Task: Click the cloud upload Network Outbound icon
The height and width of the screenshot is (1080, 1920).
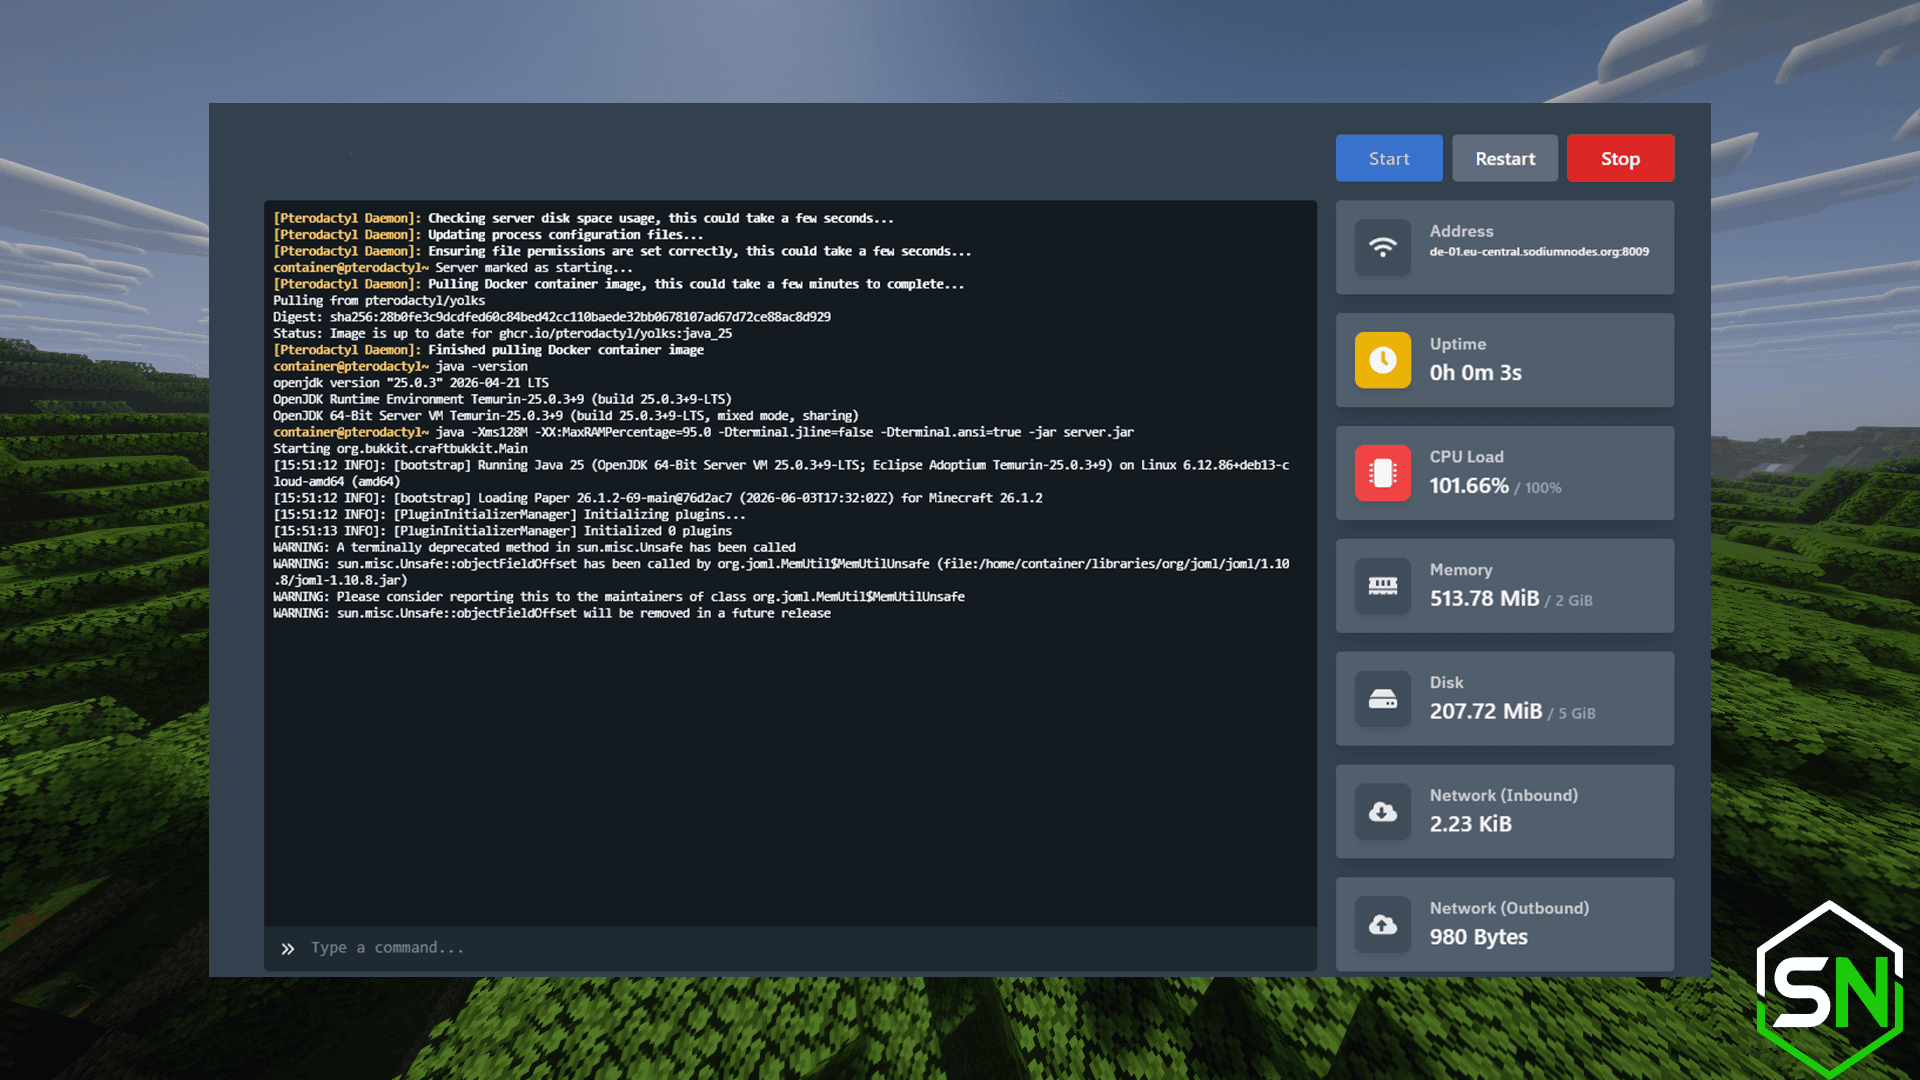Action: click(1383, 925)
